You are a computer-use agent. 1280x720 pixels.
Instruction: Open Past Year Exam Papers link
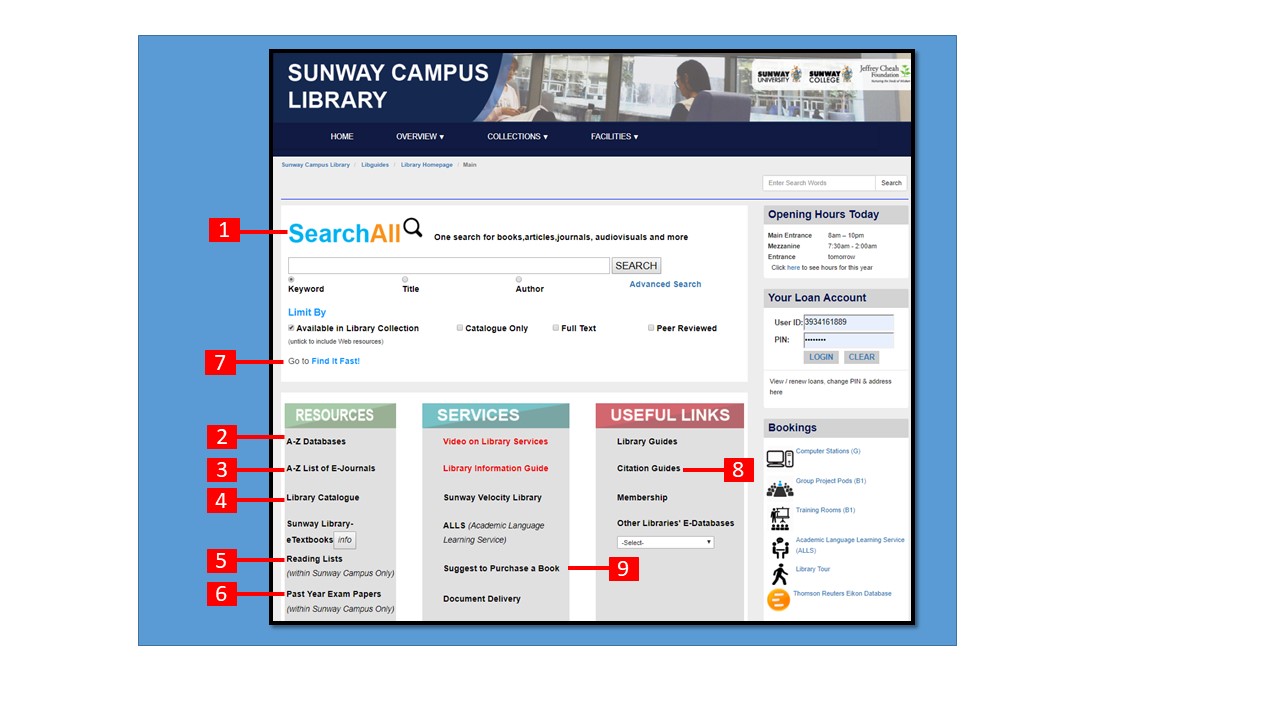(x=333, y=594)
